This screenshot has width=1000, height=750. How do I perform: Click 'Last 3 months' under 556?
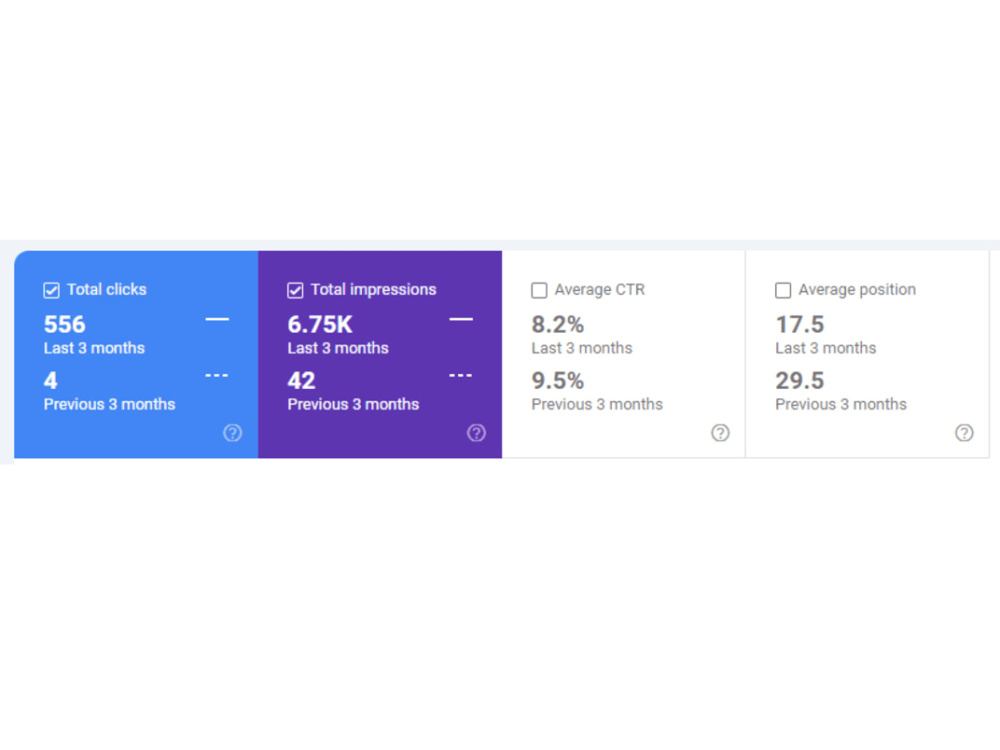click(x=94, y=348)
